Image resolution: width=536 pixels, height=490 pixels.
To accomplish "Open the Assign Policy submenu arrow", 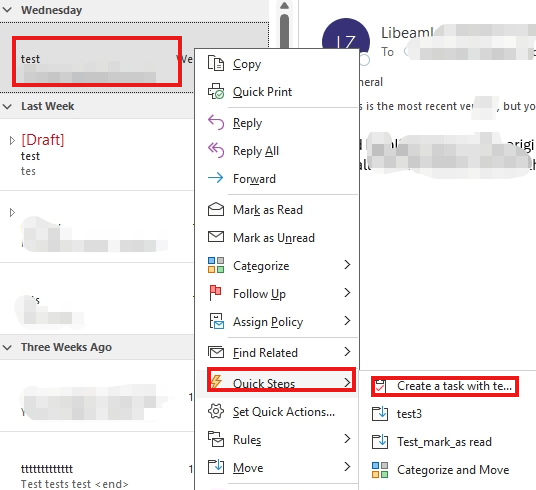I will 347,321.
